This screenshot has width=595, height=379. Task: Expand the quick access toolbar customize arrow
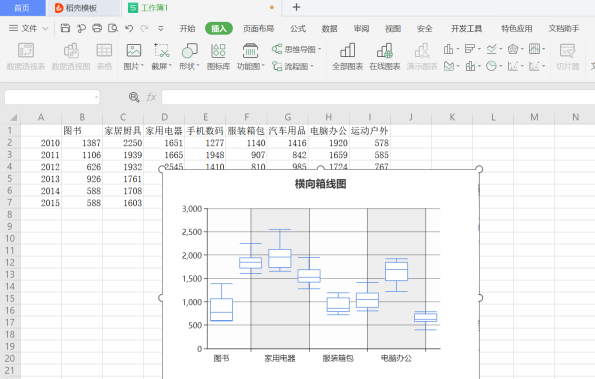161,28
